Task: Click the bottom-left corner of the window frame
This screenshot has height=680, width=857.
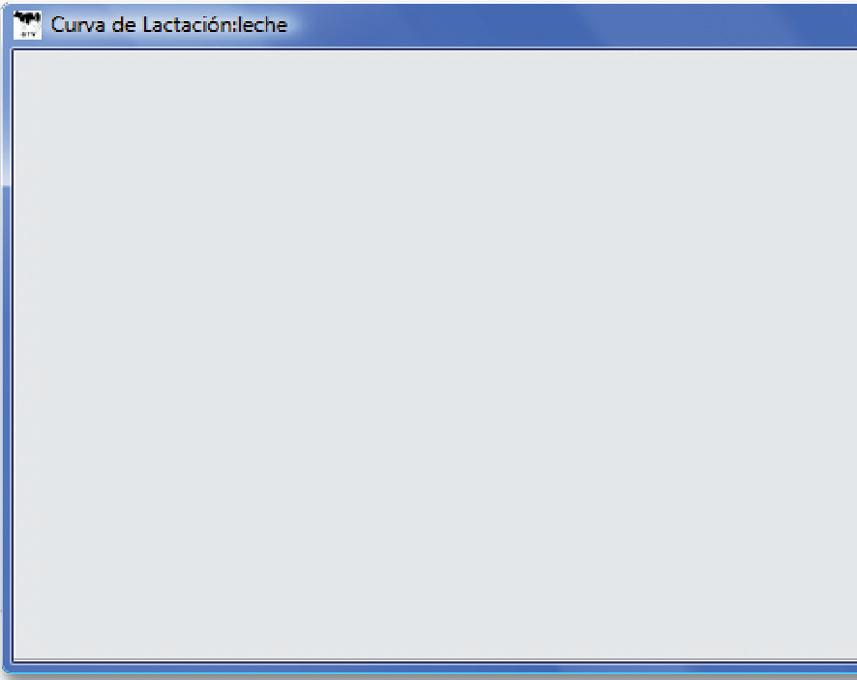Action: click(6, 668)
